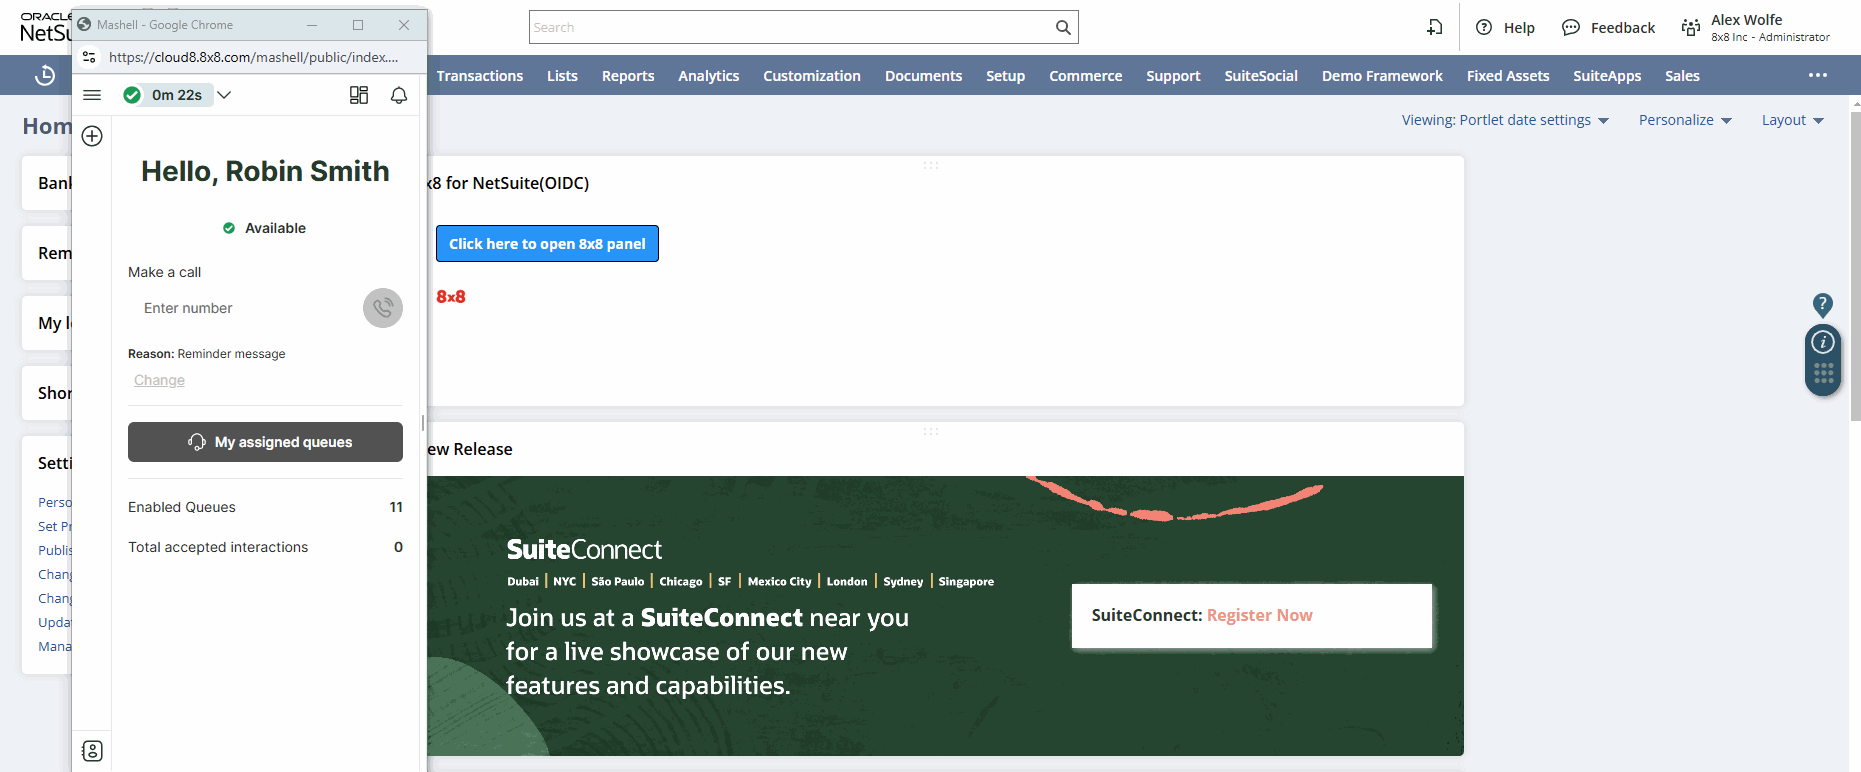This screenshot has width=1861, height=772.
Task: Click here to open 8x8 panel button
Action: (x=547, y=244)
